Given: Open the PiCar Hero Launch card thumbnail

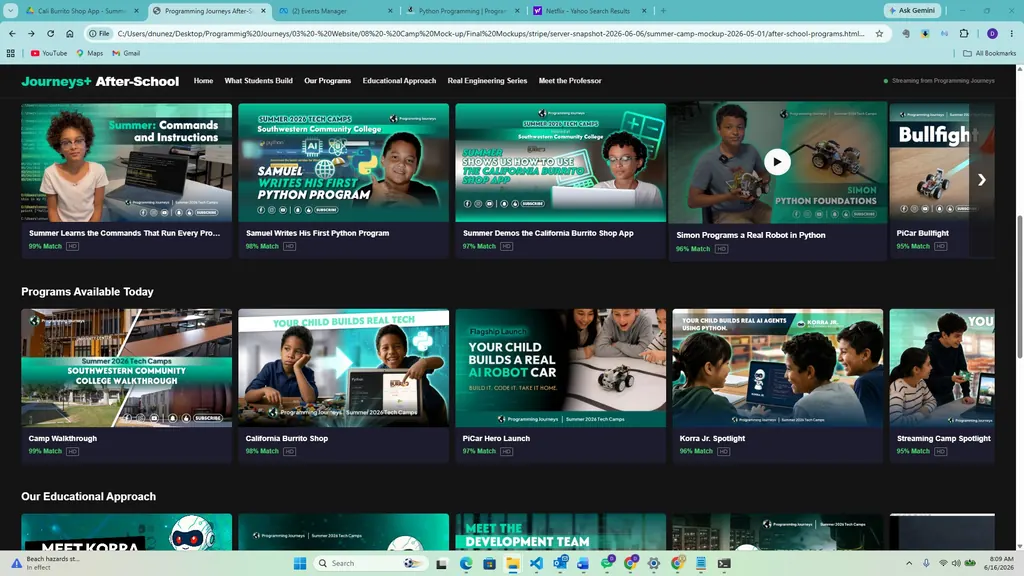Looking at the screenshot, I should (x=560, y=368).
